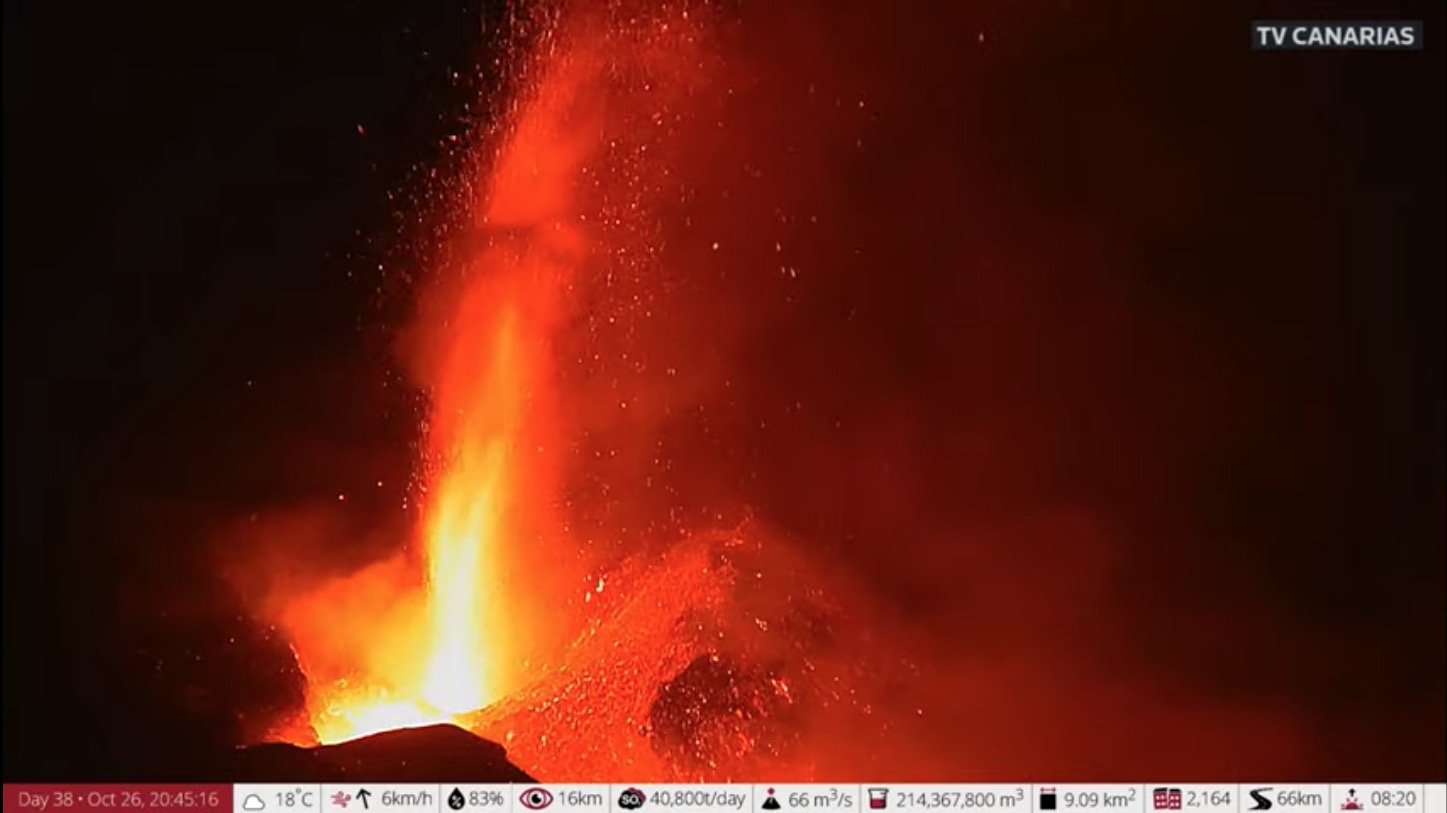The width and height of the screenshot is (1447, 813).
Task: Click the cloud weather icon
Action: coord(254,800)
